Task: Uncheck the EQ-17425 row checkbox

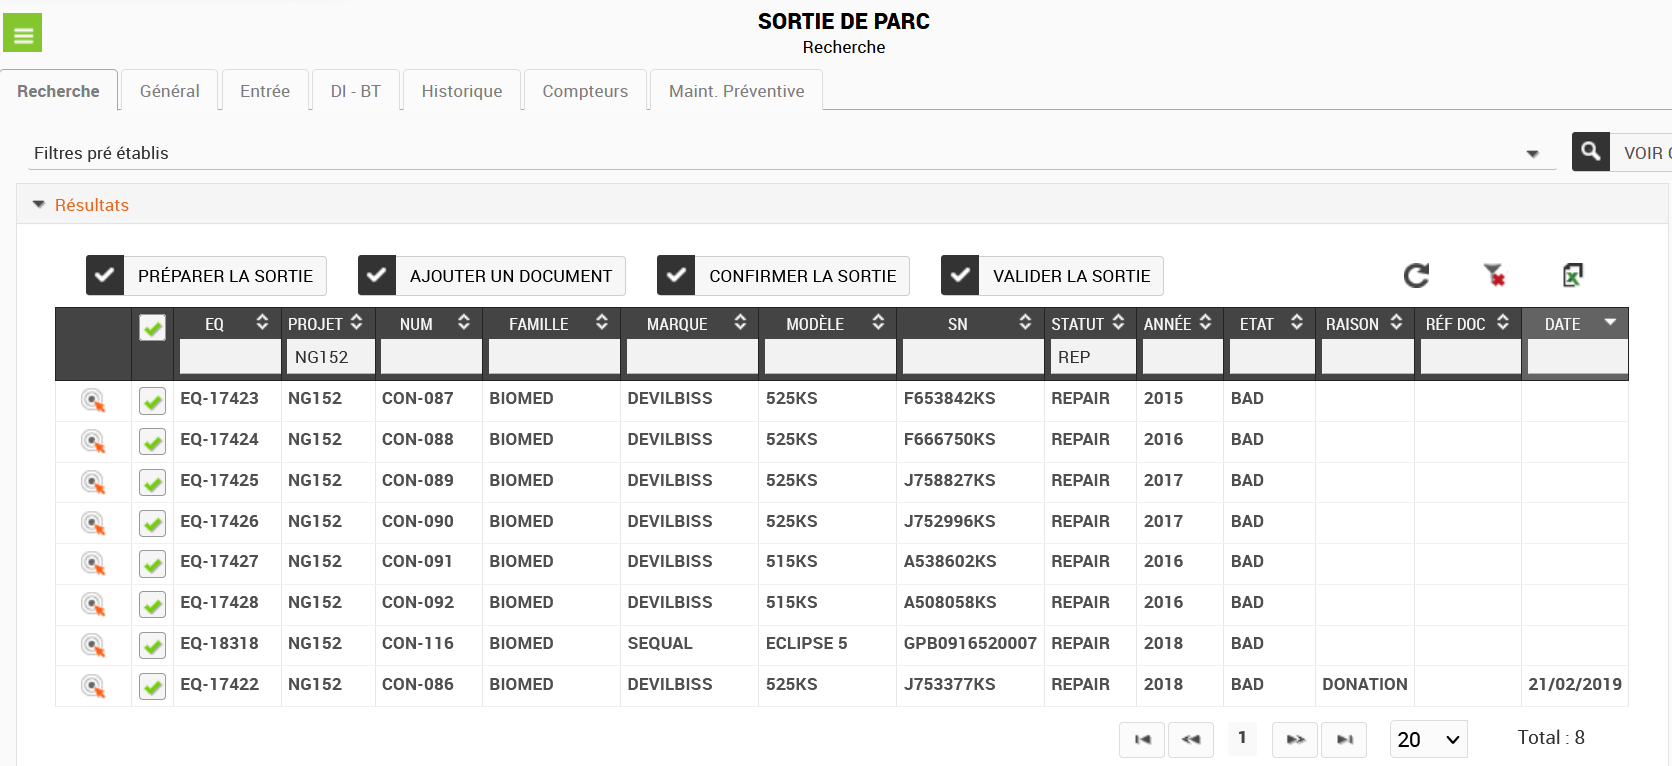Action: (x=152, y=483)
